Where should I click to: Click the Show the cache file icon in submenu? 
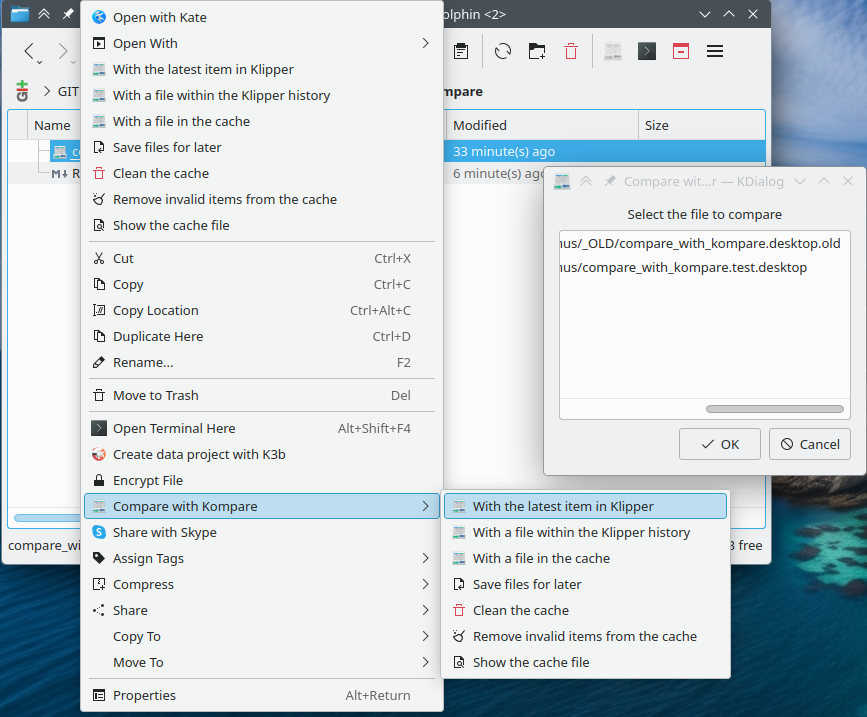[459, 662]
